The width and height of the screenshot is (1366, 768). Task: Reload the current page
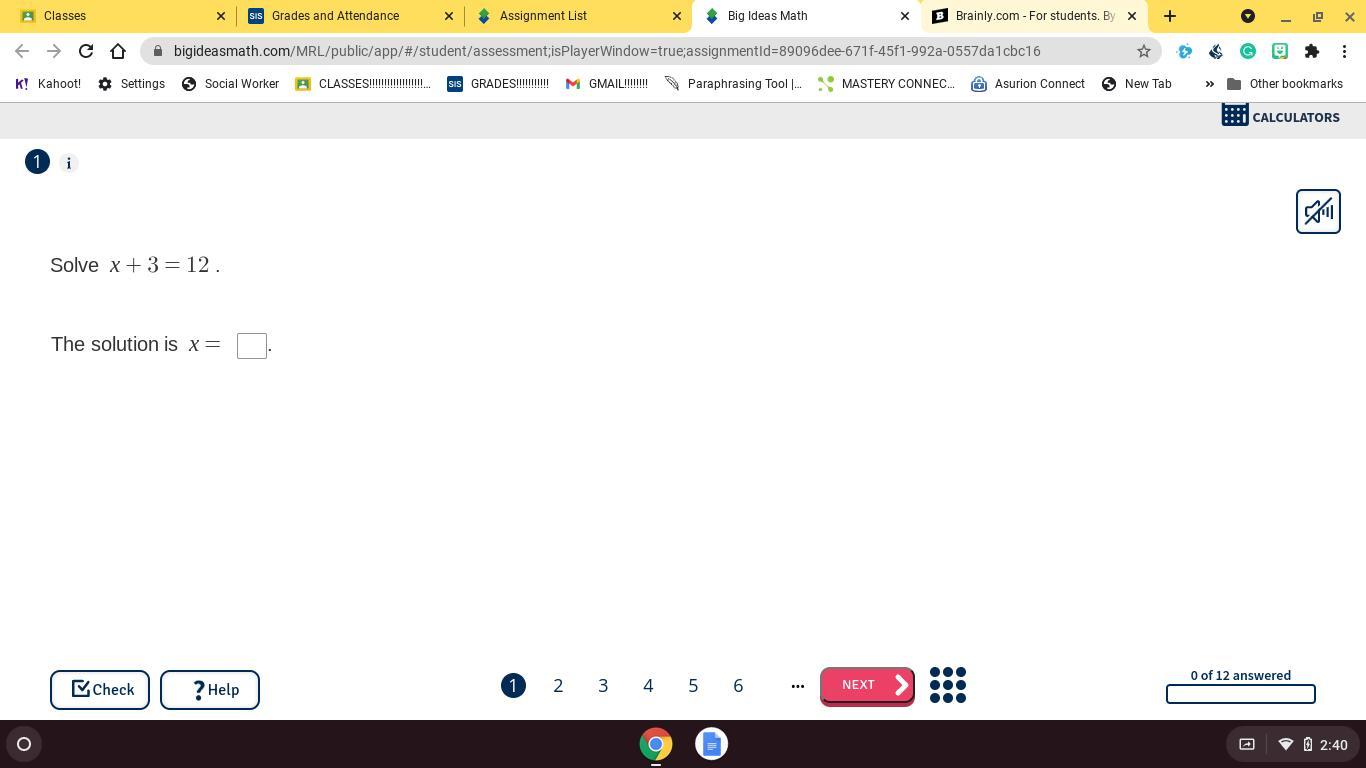[x=86, y=51]
